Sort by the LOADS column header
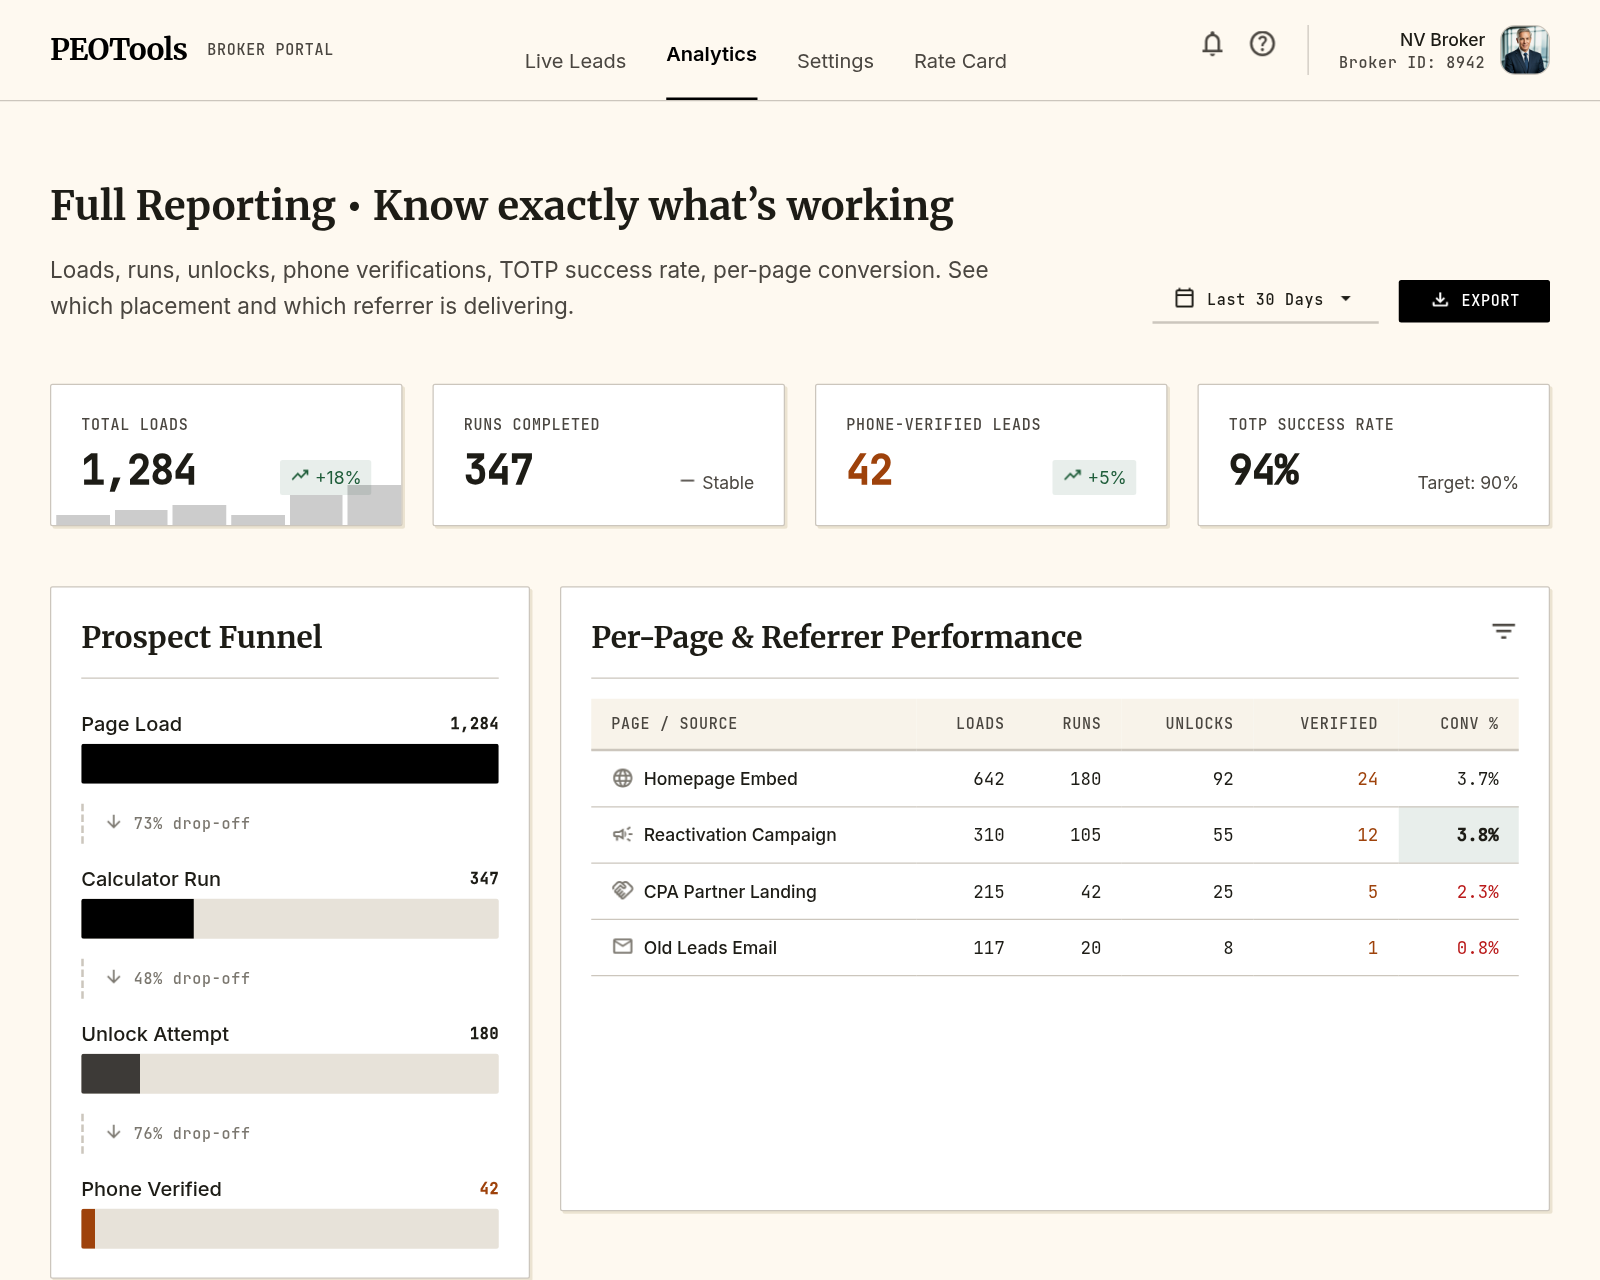 980,723
